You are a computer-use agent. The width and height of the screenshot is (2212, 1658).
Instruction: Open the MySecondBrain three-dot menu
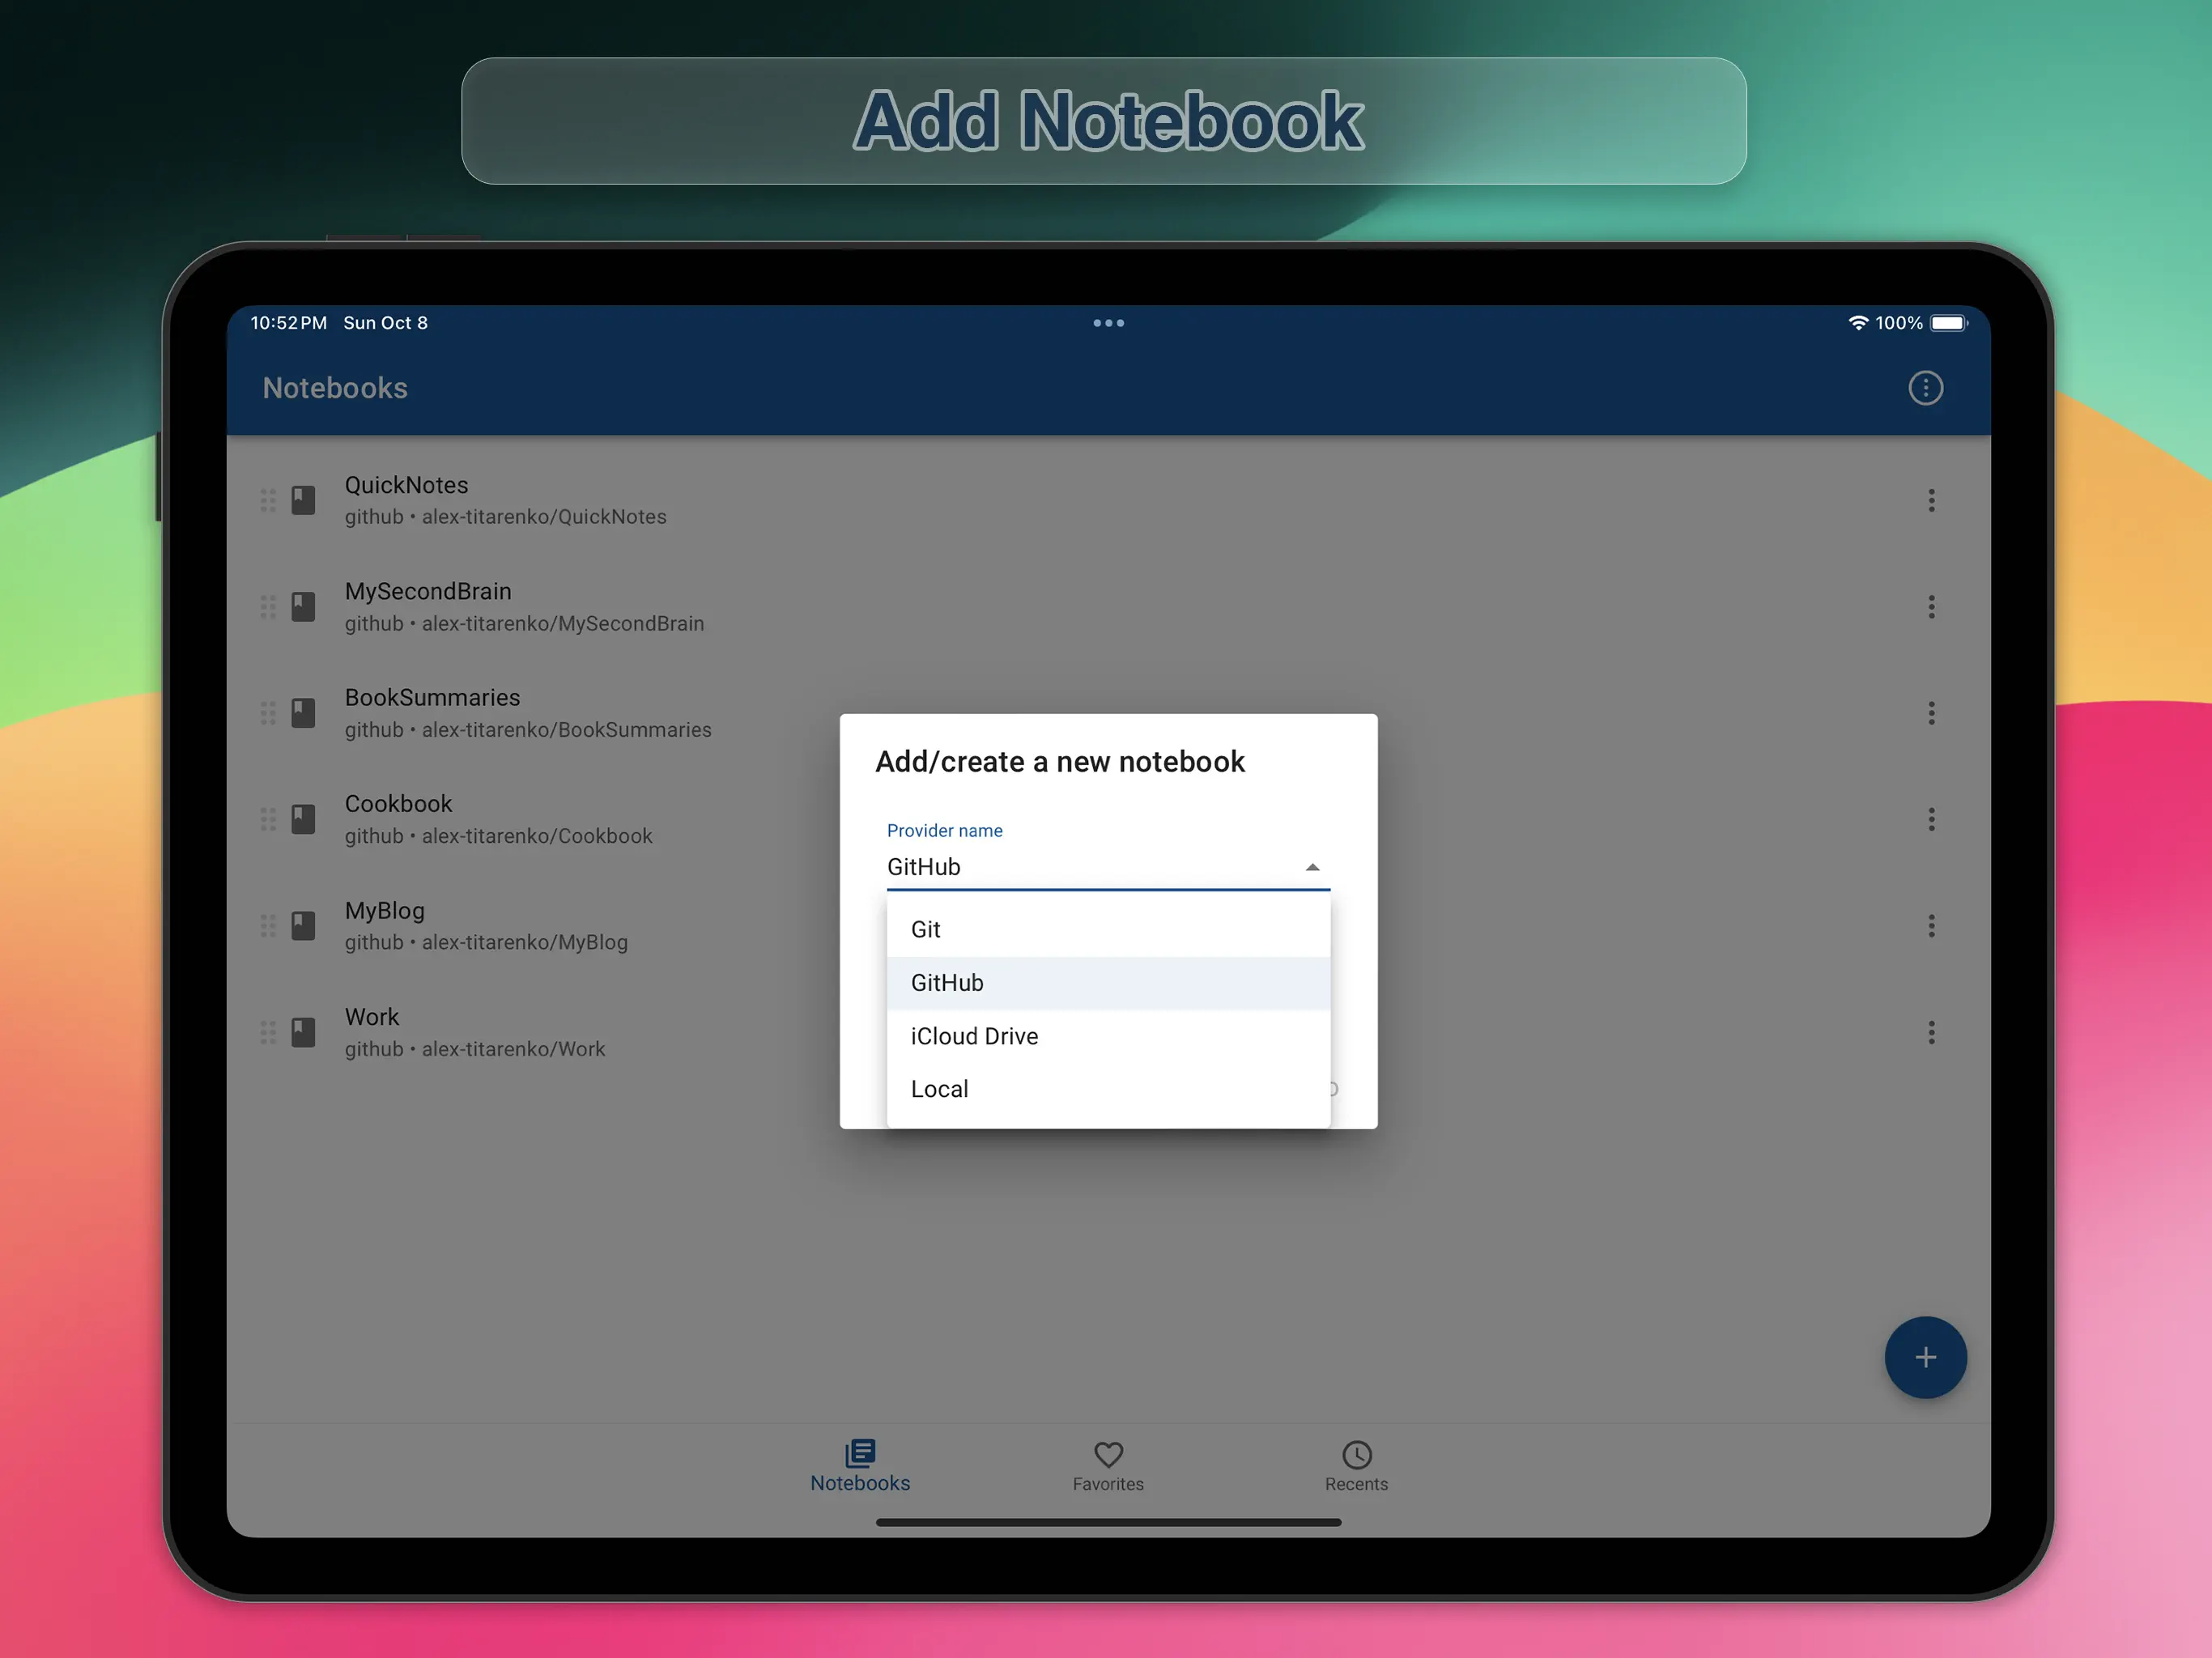click(x=1931, y=606)
